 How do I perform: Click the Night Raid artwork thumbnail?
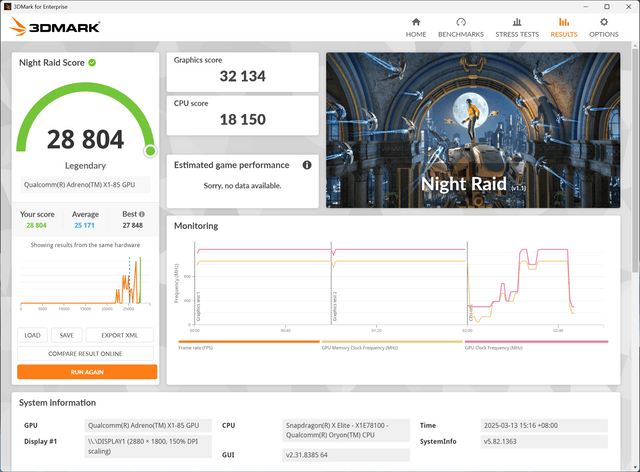coord(473,130)
